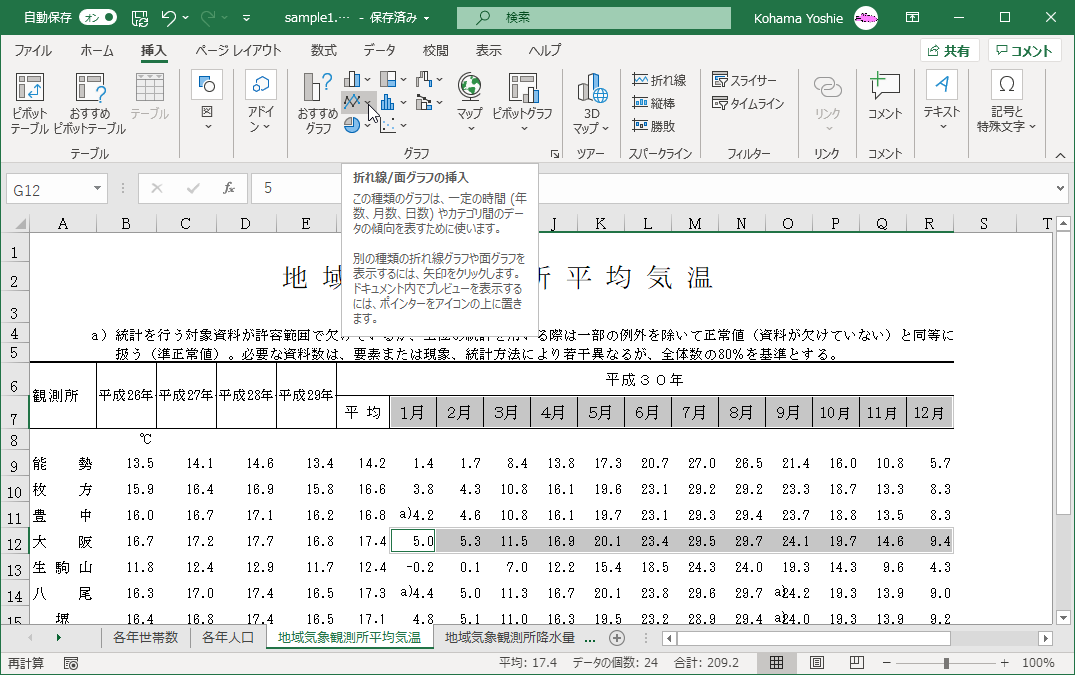Switch to Page Layout view in status bar

(816, 663)
